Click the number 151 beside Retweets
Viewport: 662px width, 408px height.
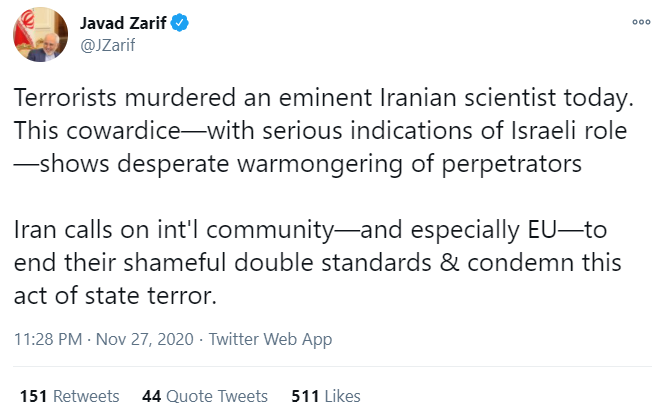coord(34,396)
